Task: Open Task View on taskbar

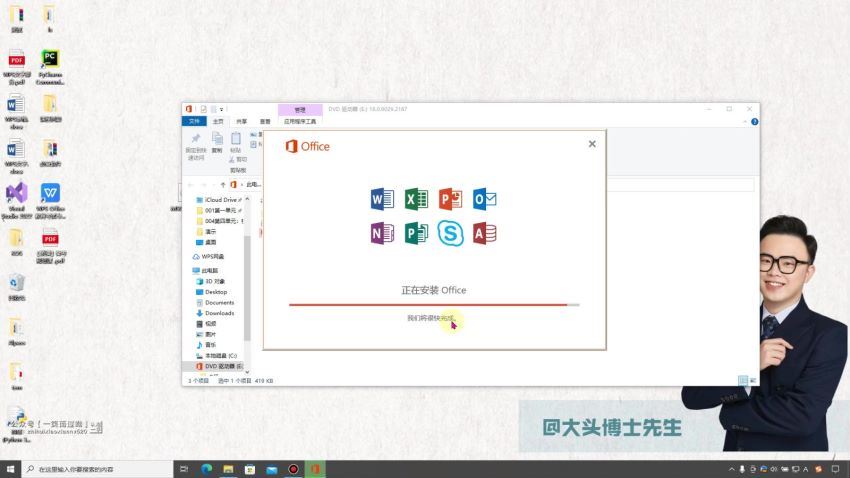Action: 184,469
